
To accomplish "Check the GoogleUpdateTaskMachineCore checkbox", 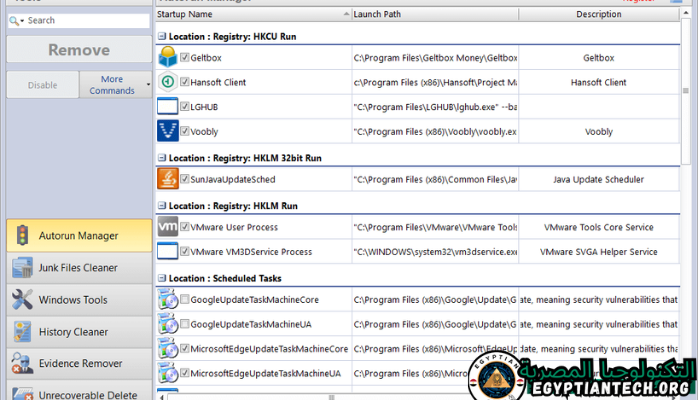I will point(185,299).
